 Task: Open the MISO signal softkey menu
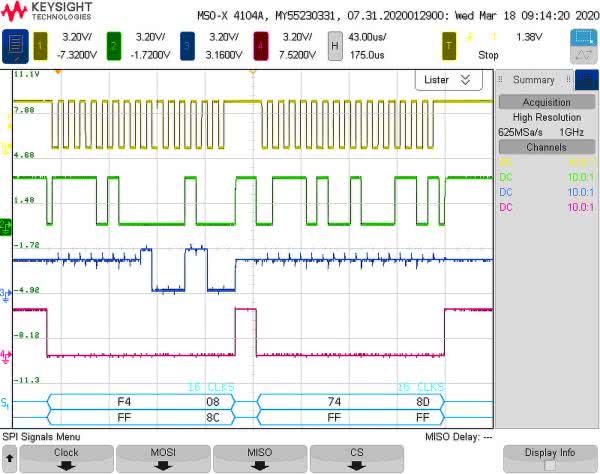pyautogui.click(x=260, y=458)
